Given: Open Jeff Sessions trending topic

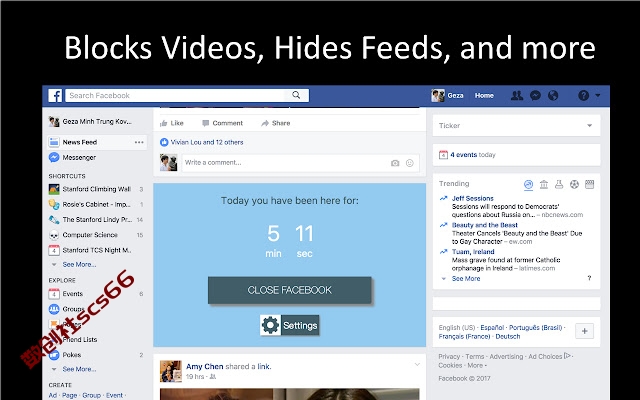Looking at the screenshot, I should pyautogui.click(x=473, y=198).
